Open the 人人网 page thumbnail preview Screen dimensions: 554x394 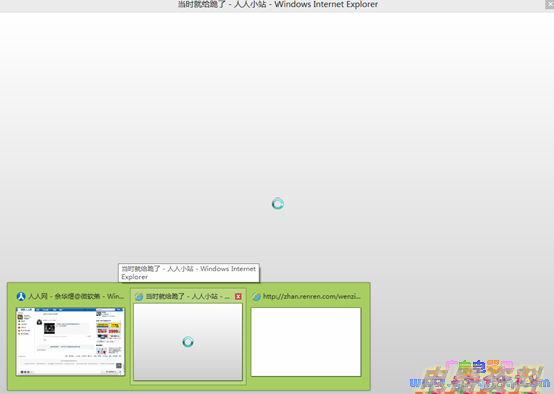[70, 341]
